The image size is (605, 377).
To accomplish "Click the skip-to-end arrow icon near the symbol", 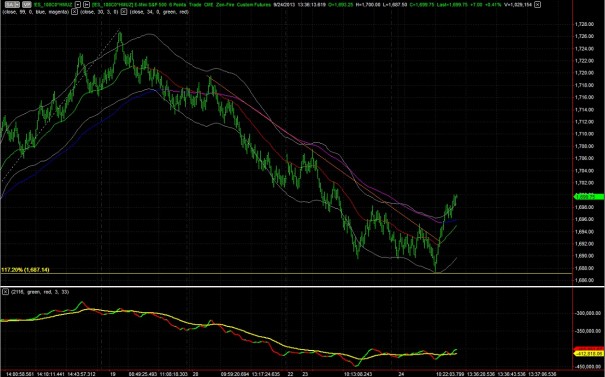I will (x=87, y=5).
